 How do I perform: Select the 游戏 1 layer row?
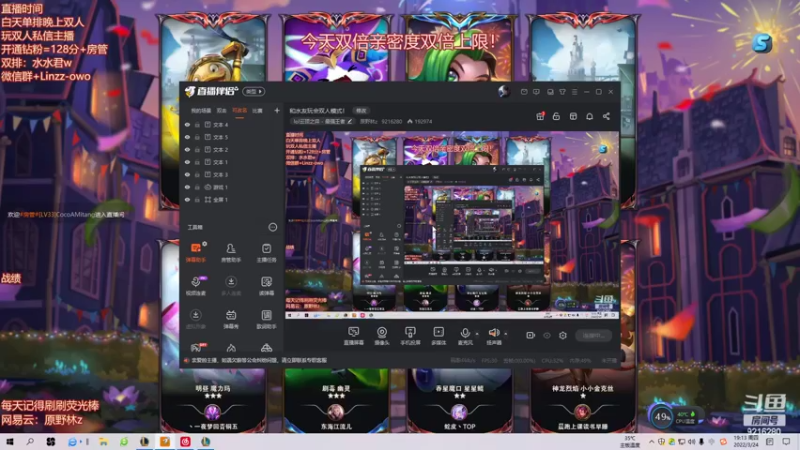click(231, 187)
